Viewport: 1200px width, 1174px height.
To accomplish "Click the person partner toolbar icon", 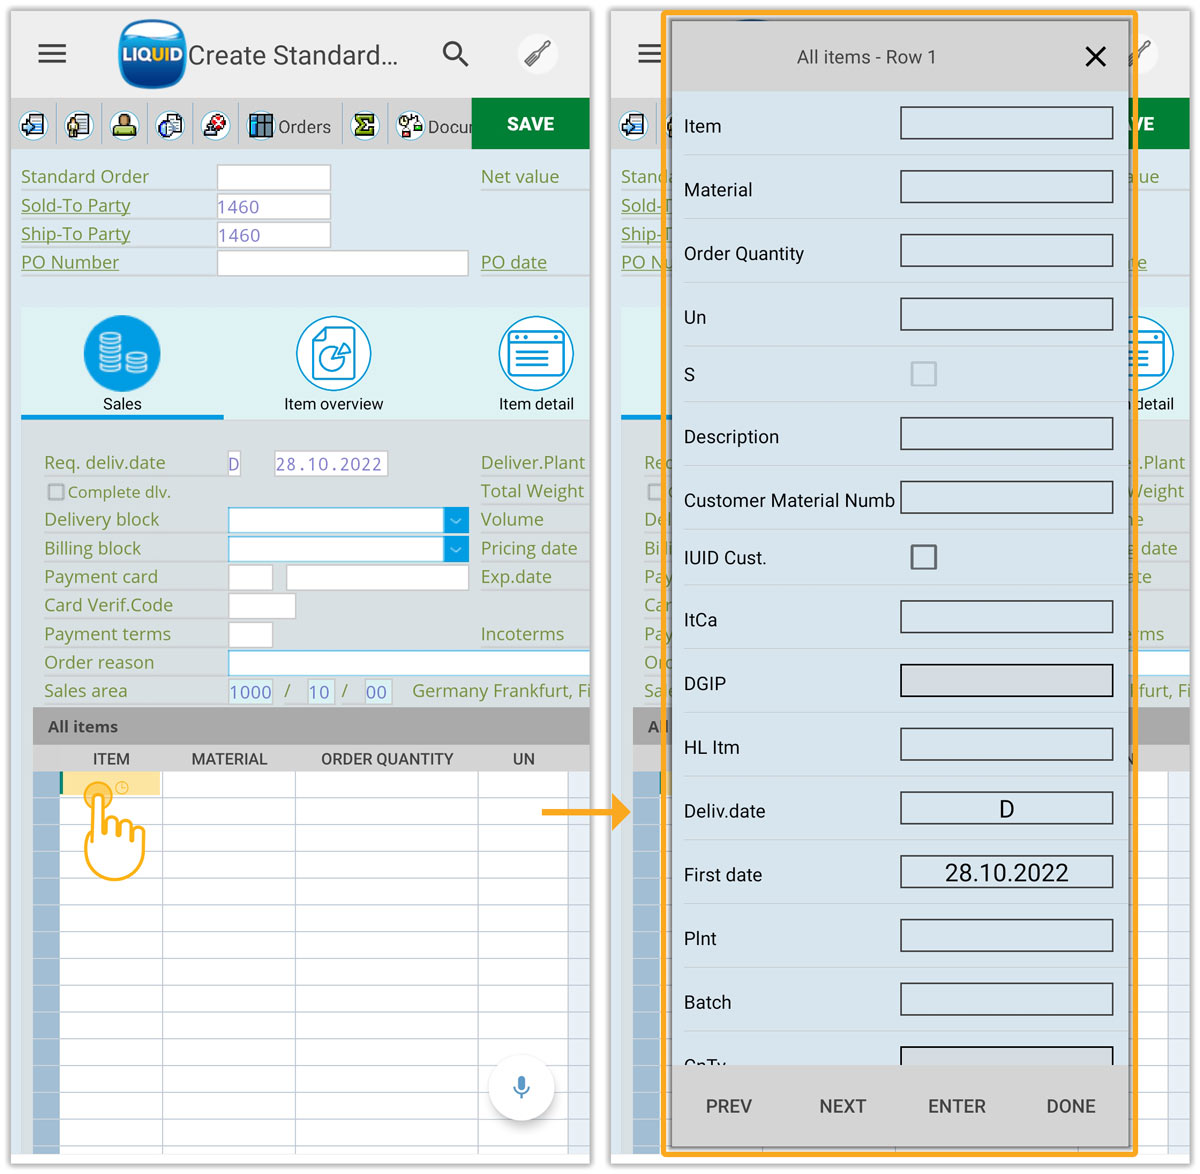I will click(124, 125).
